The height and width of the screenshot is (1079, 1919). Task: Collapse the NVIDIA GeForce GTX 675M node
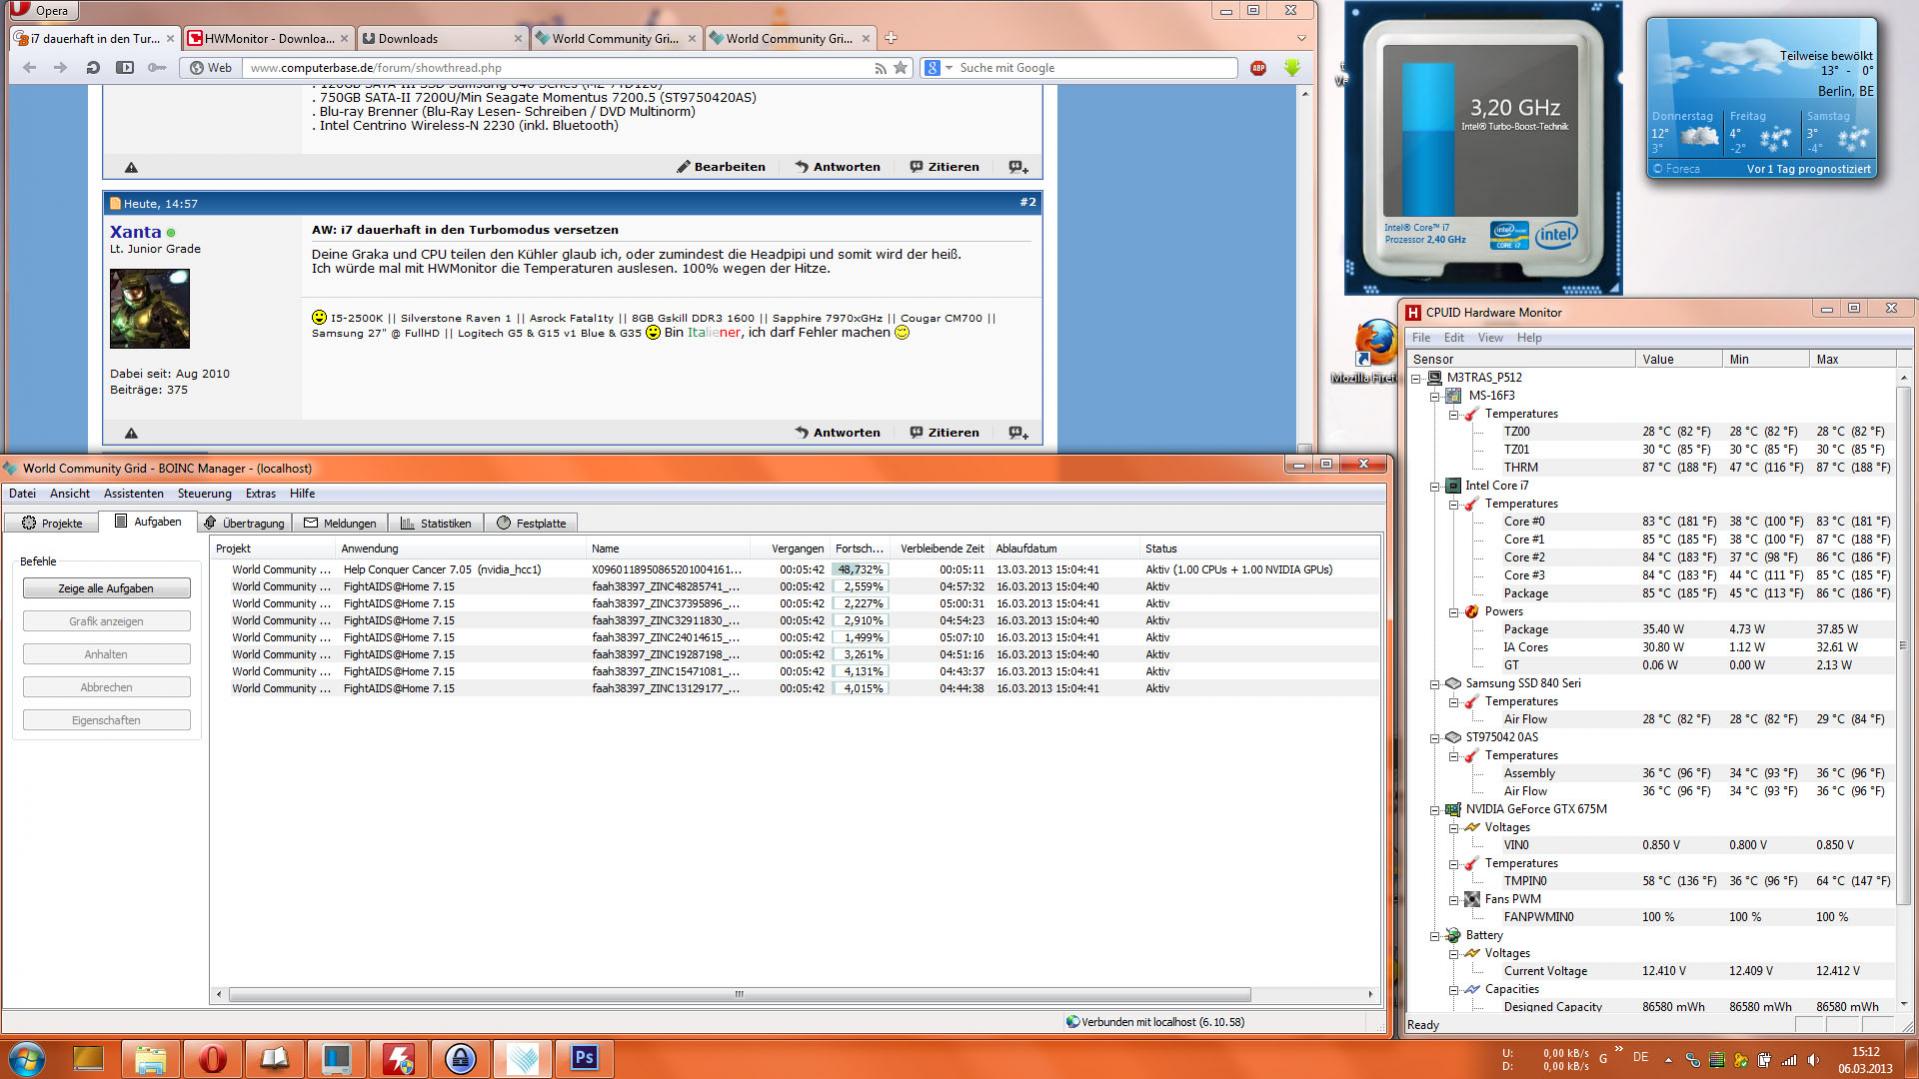[1435, 810]
